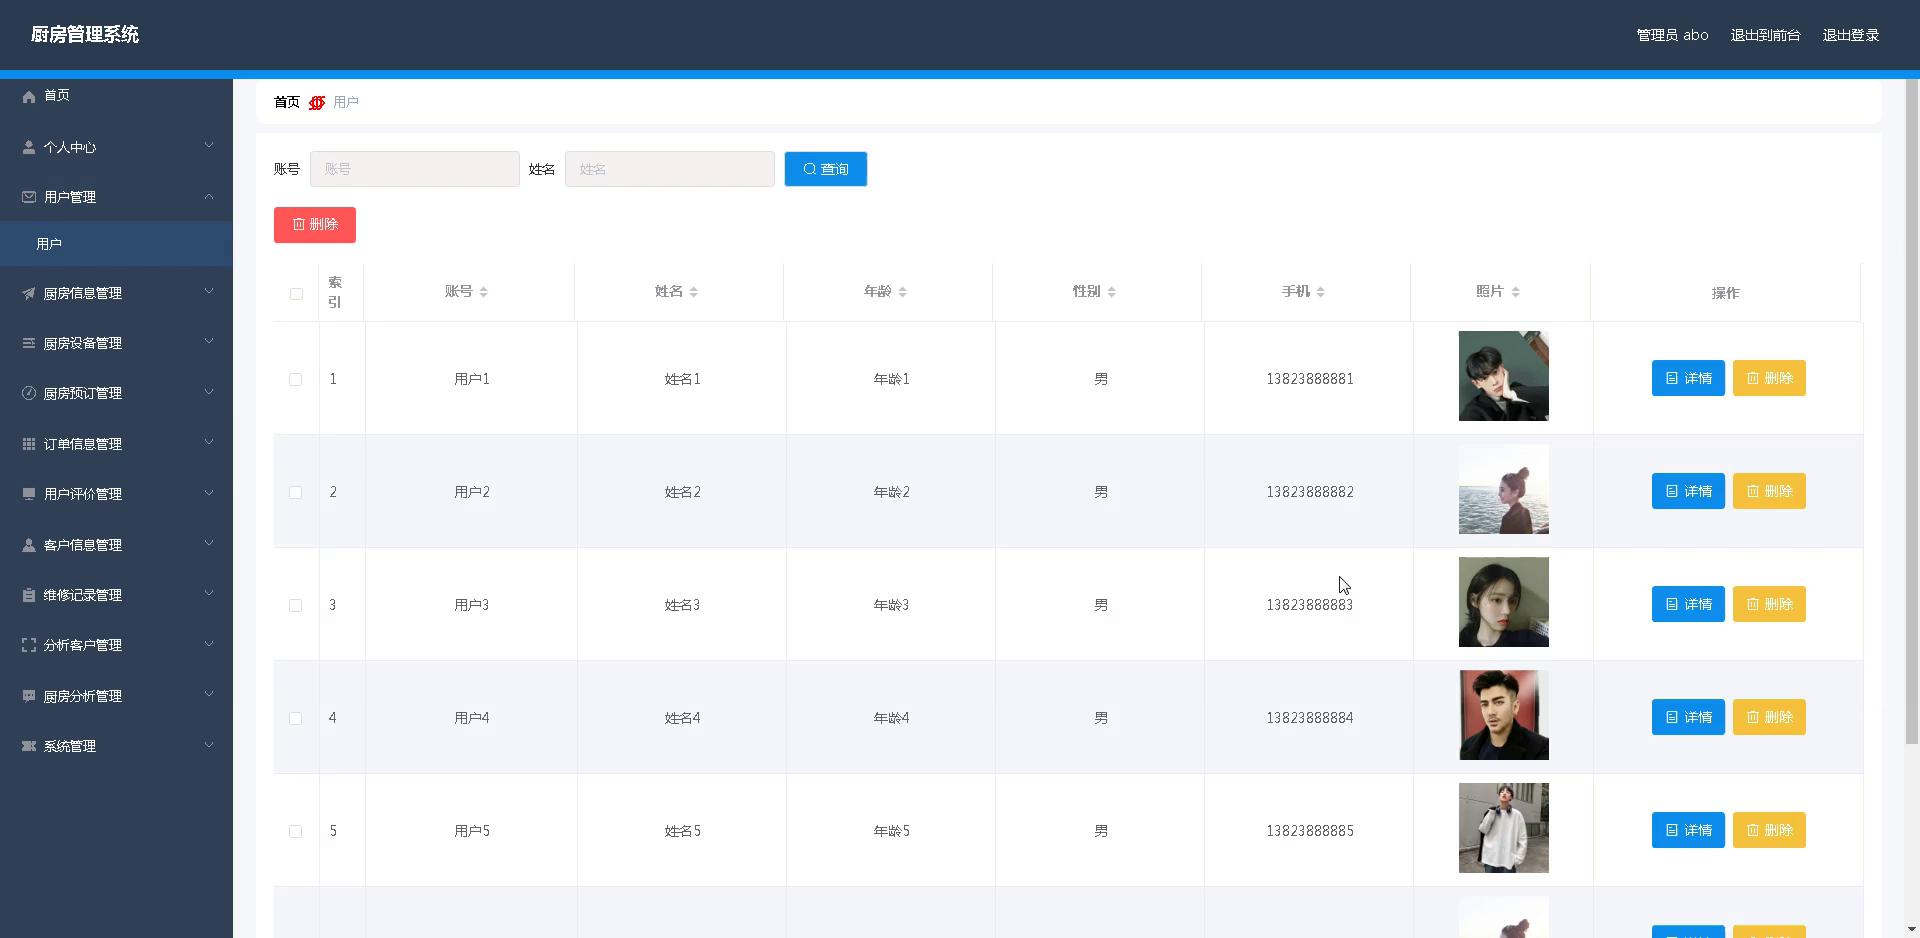Click the user icon beside 客户信息管理
The height and width of the screenshot is (938, 1920).
coord(29,545)
